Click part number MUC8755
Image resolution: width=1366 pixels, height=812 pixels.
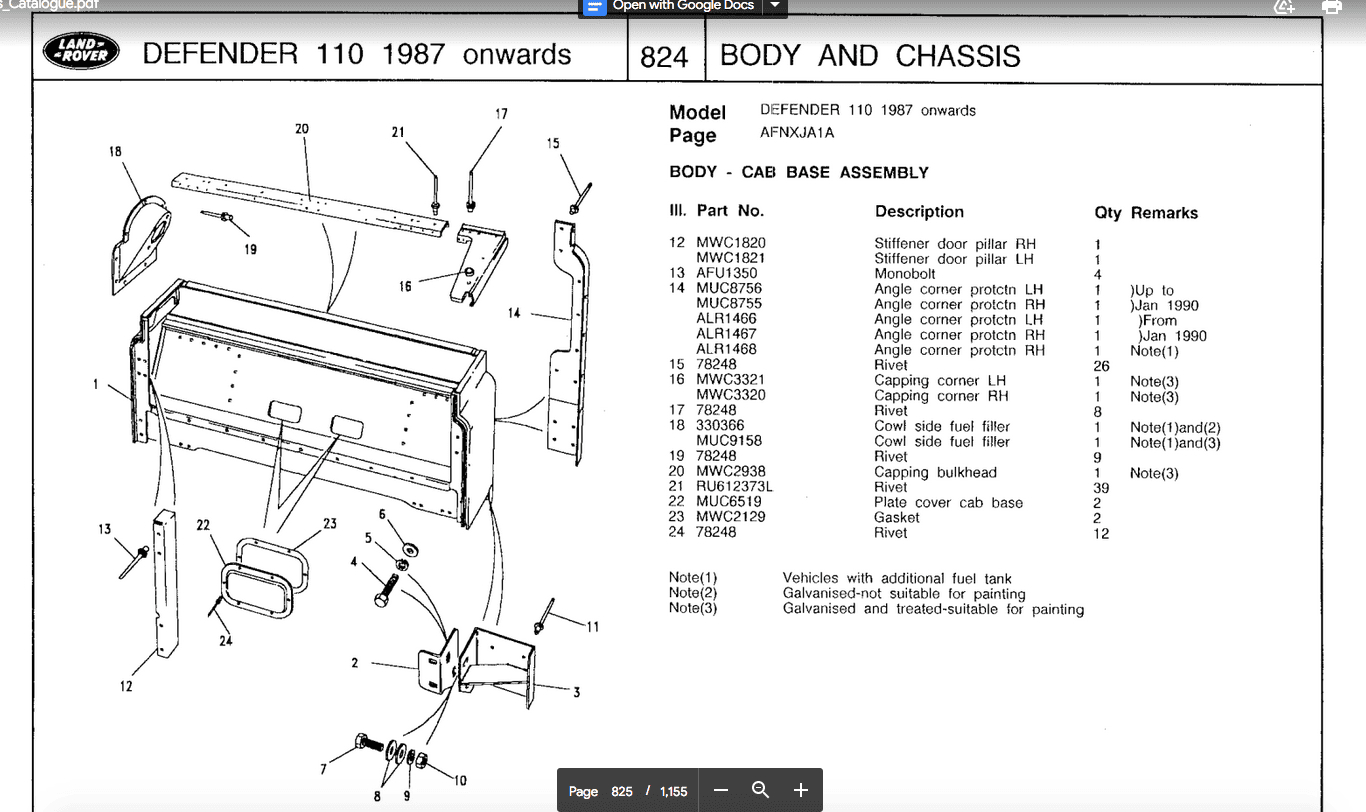pos(729,303)
